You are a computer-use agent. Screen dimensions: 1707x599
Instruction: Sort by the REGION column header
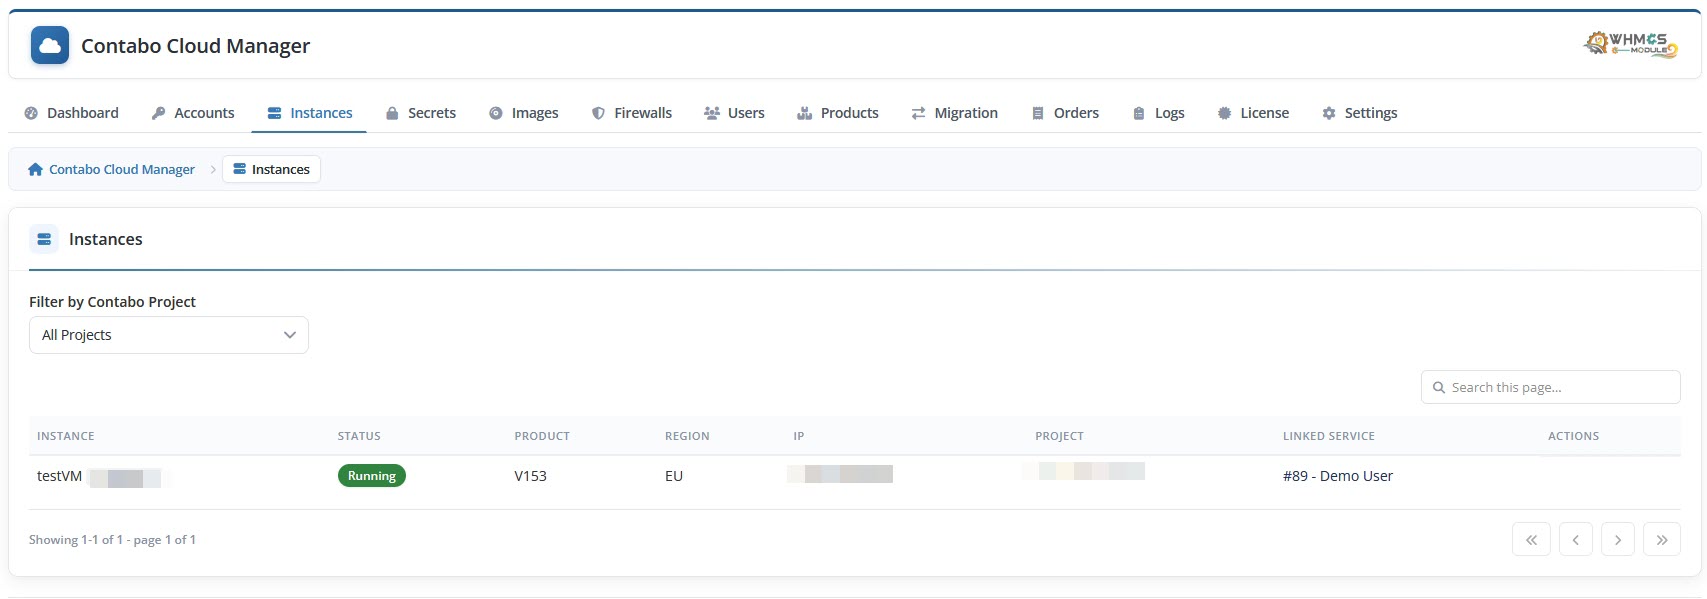point(687,436)
